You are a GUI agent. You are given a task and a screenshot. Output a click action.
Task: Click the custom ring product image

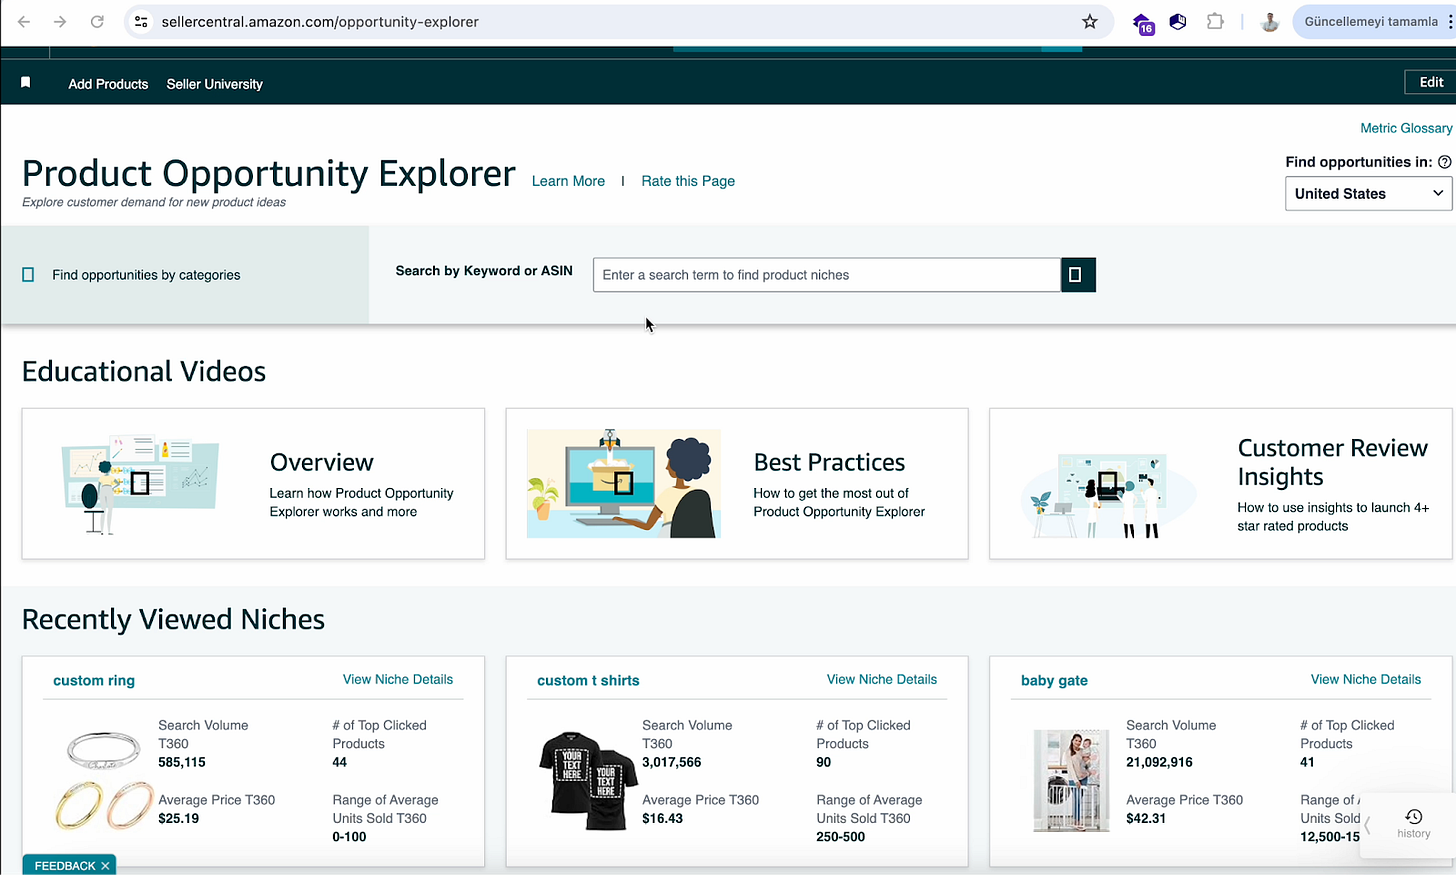click(x=105, y=781)
